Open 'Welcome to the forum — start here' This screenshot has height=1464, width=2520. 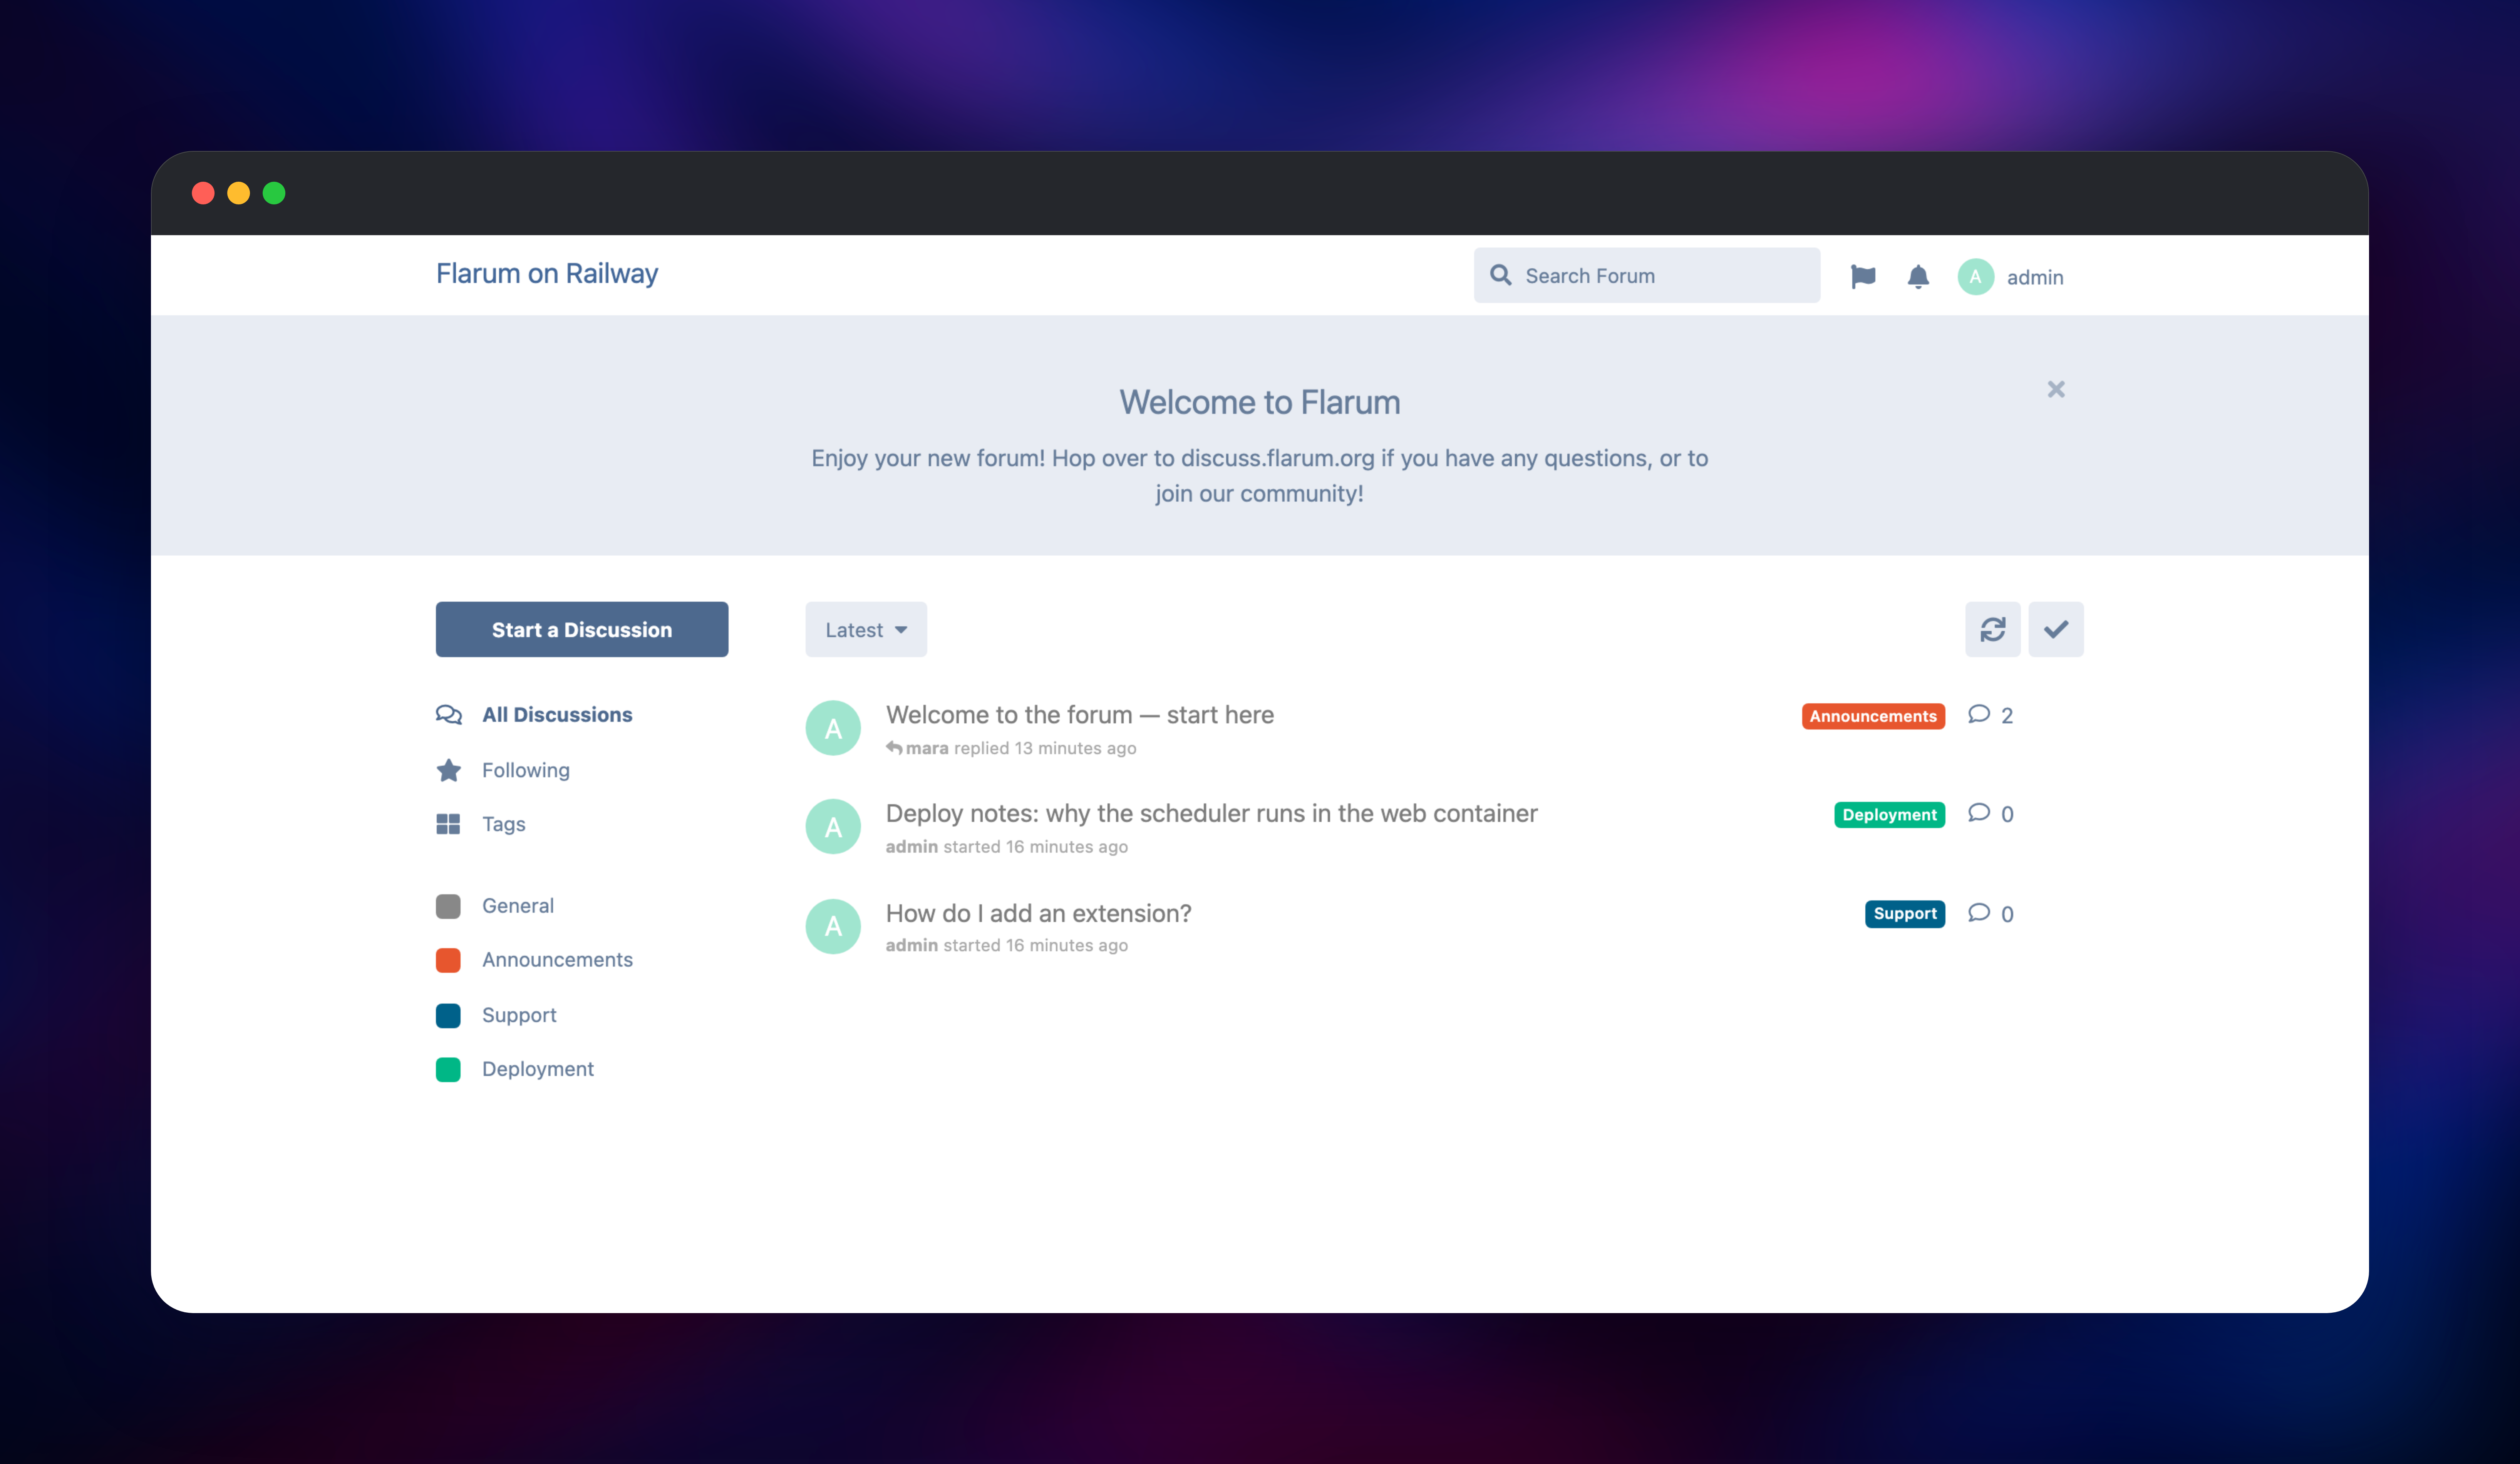[1080, 715]
